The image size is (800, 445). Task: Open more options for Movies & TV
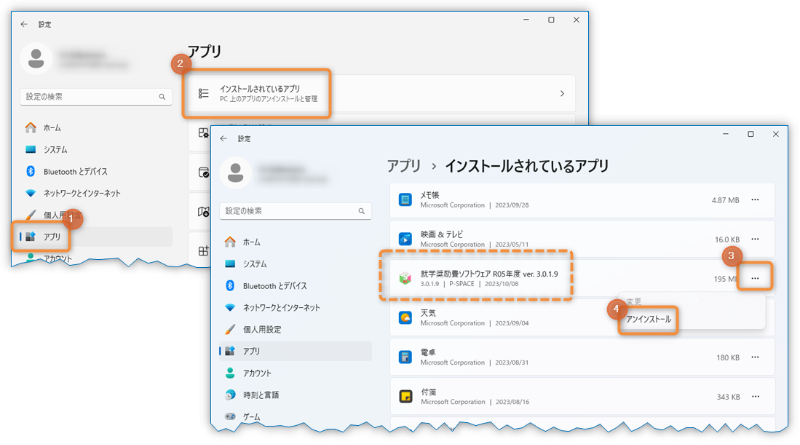755,239
